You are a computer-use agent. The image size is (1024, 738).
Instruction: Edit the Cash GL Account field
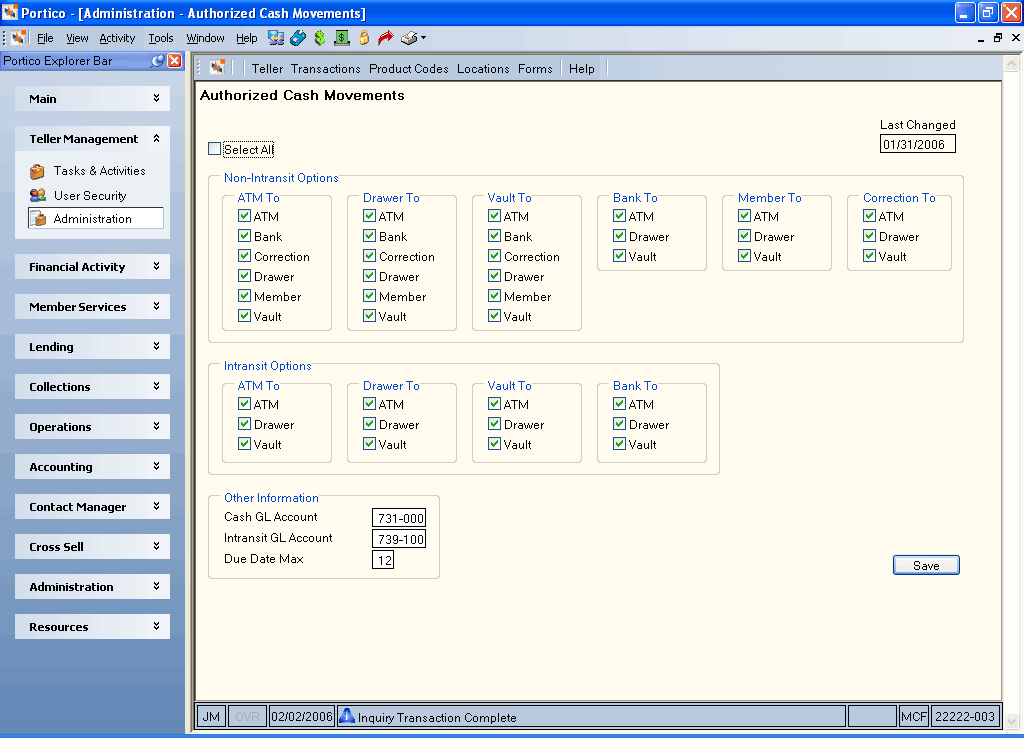coord(399,518)
